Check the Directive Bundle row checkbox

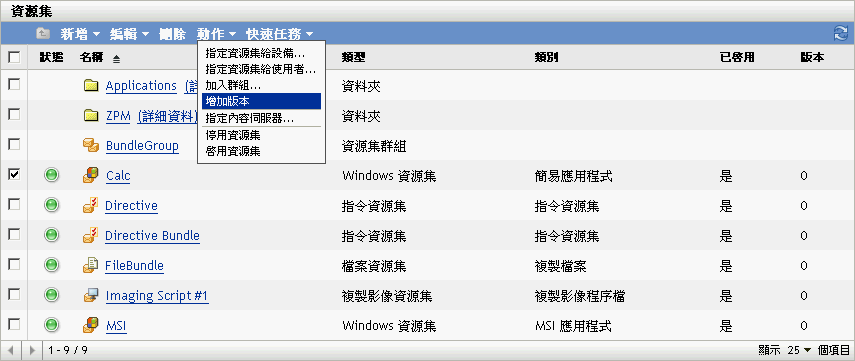14,234
